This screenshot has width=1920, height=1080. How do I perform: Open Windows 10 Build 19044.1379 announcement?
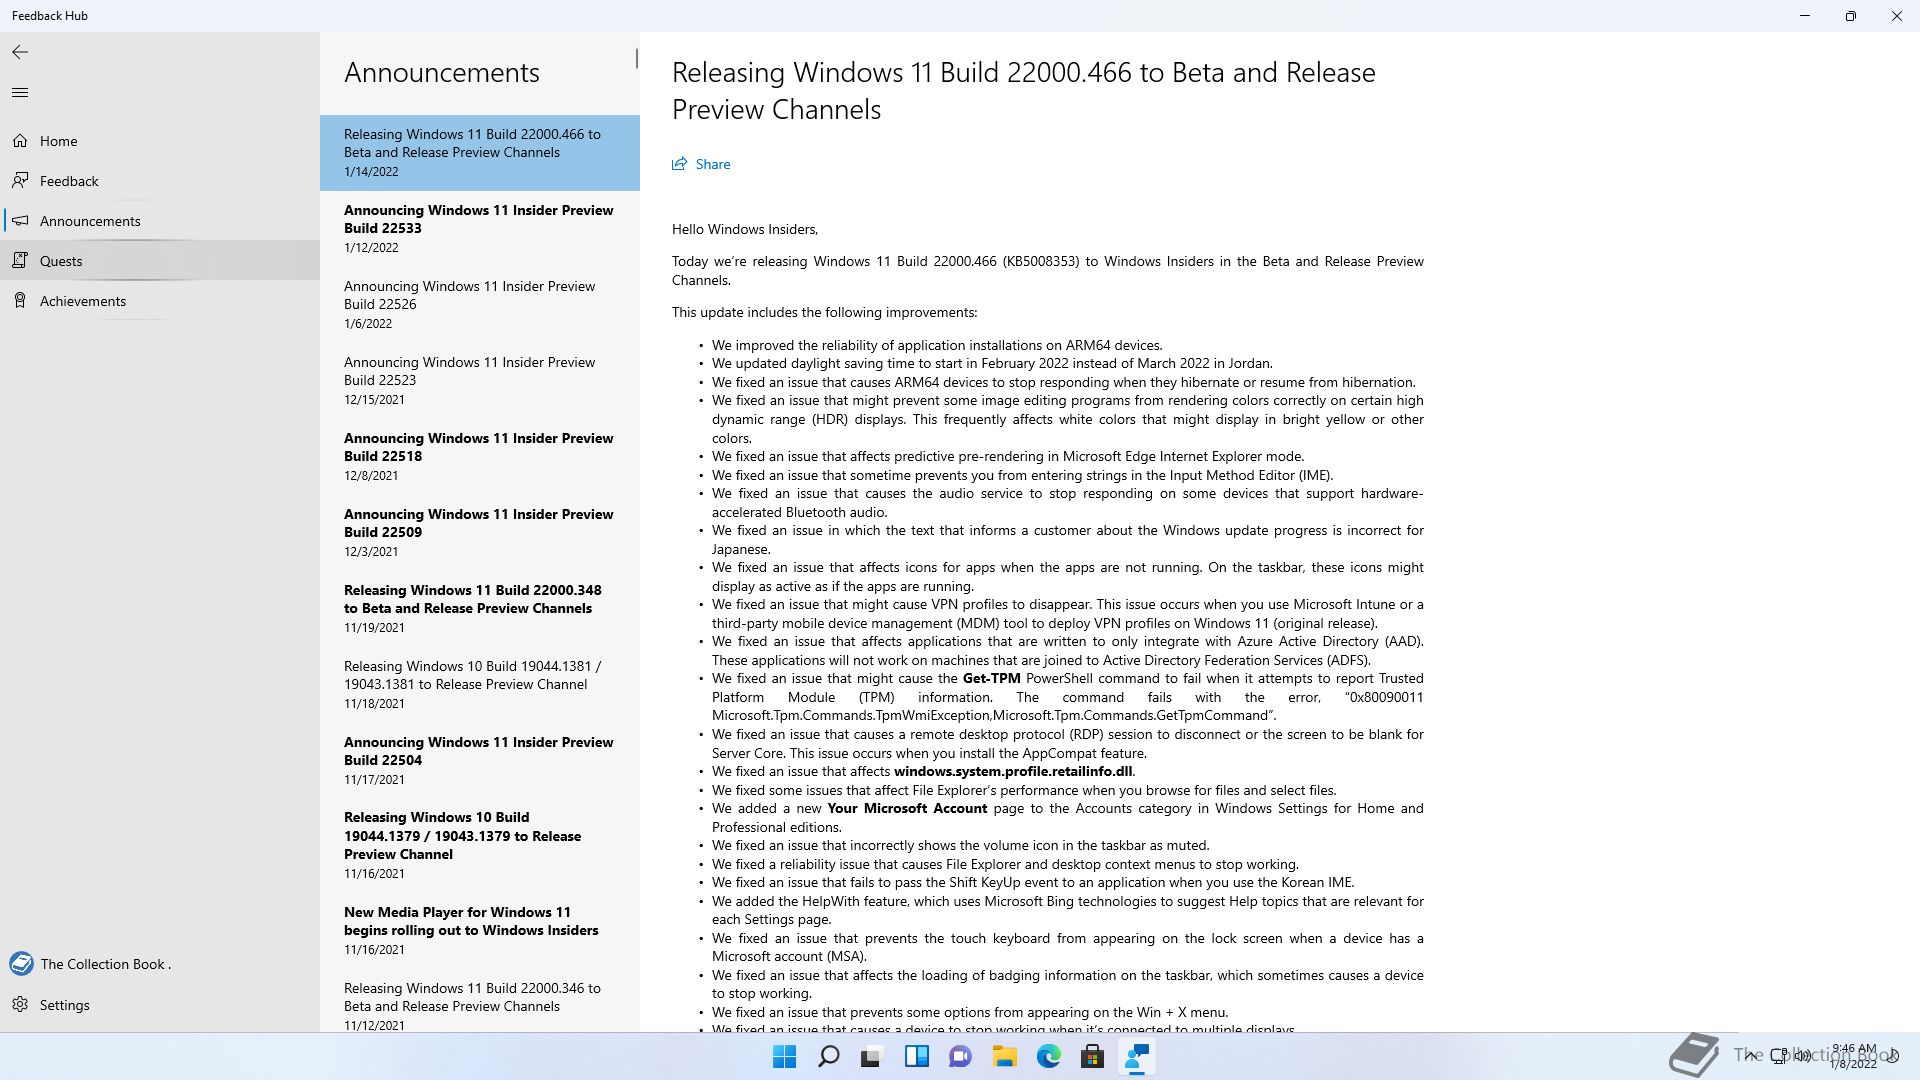pos(480,846)
